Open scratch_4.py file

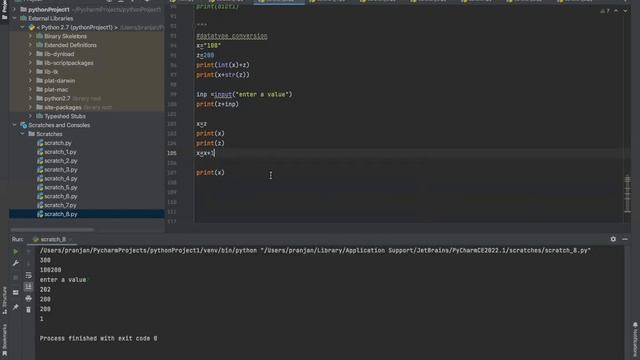(60, 179)
